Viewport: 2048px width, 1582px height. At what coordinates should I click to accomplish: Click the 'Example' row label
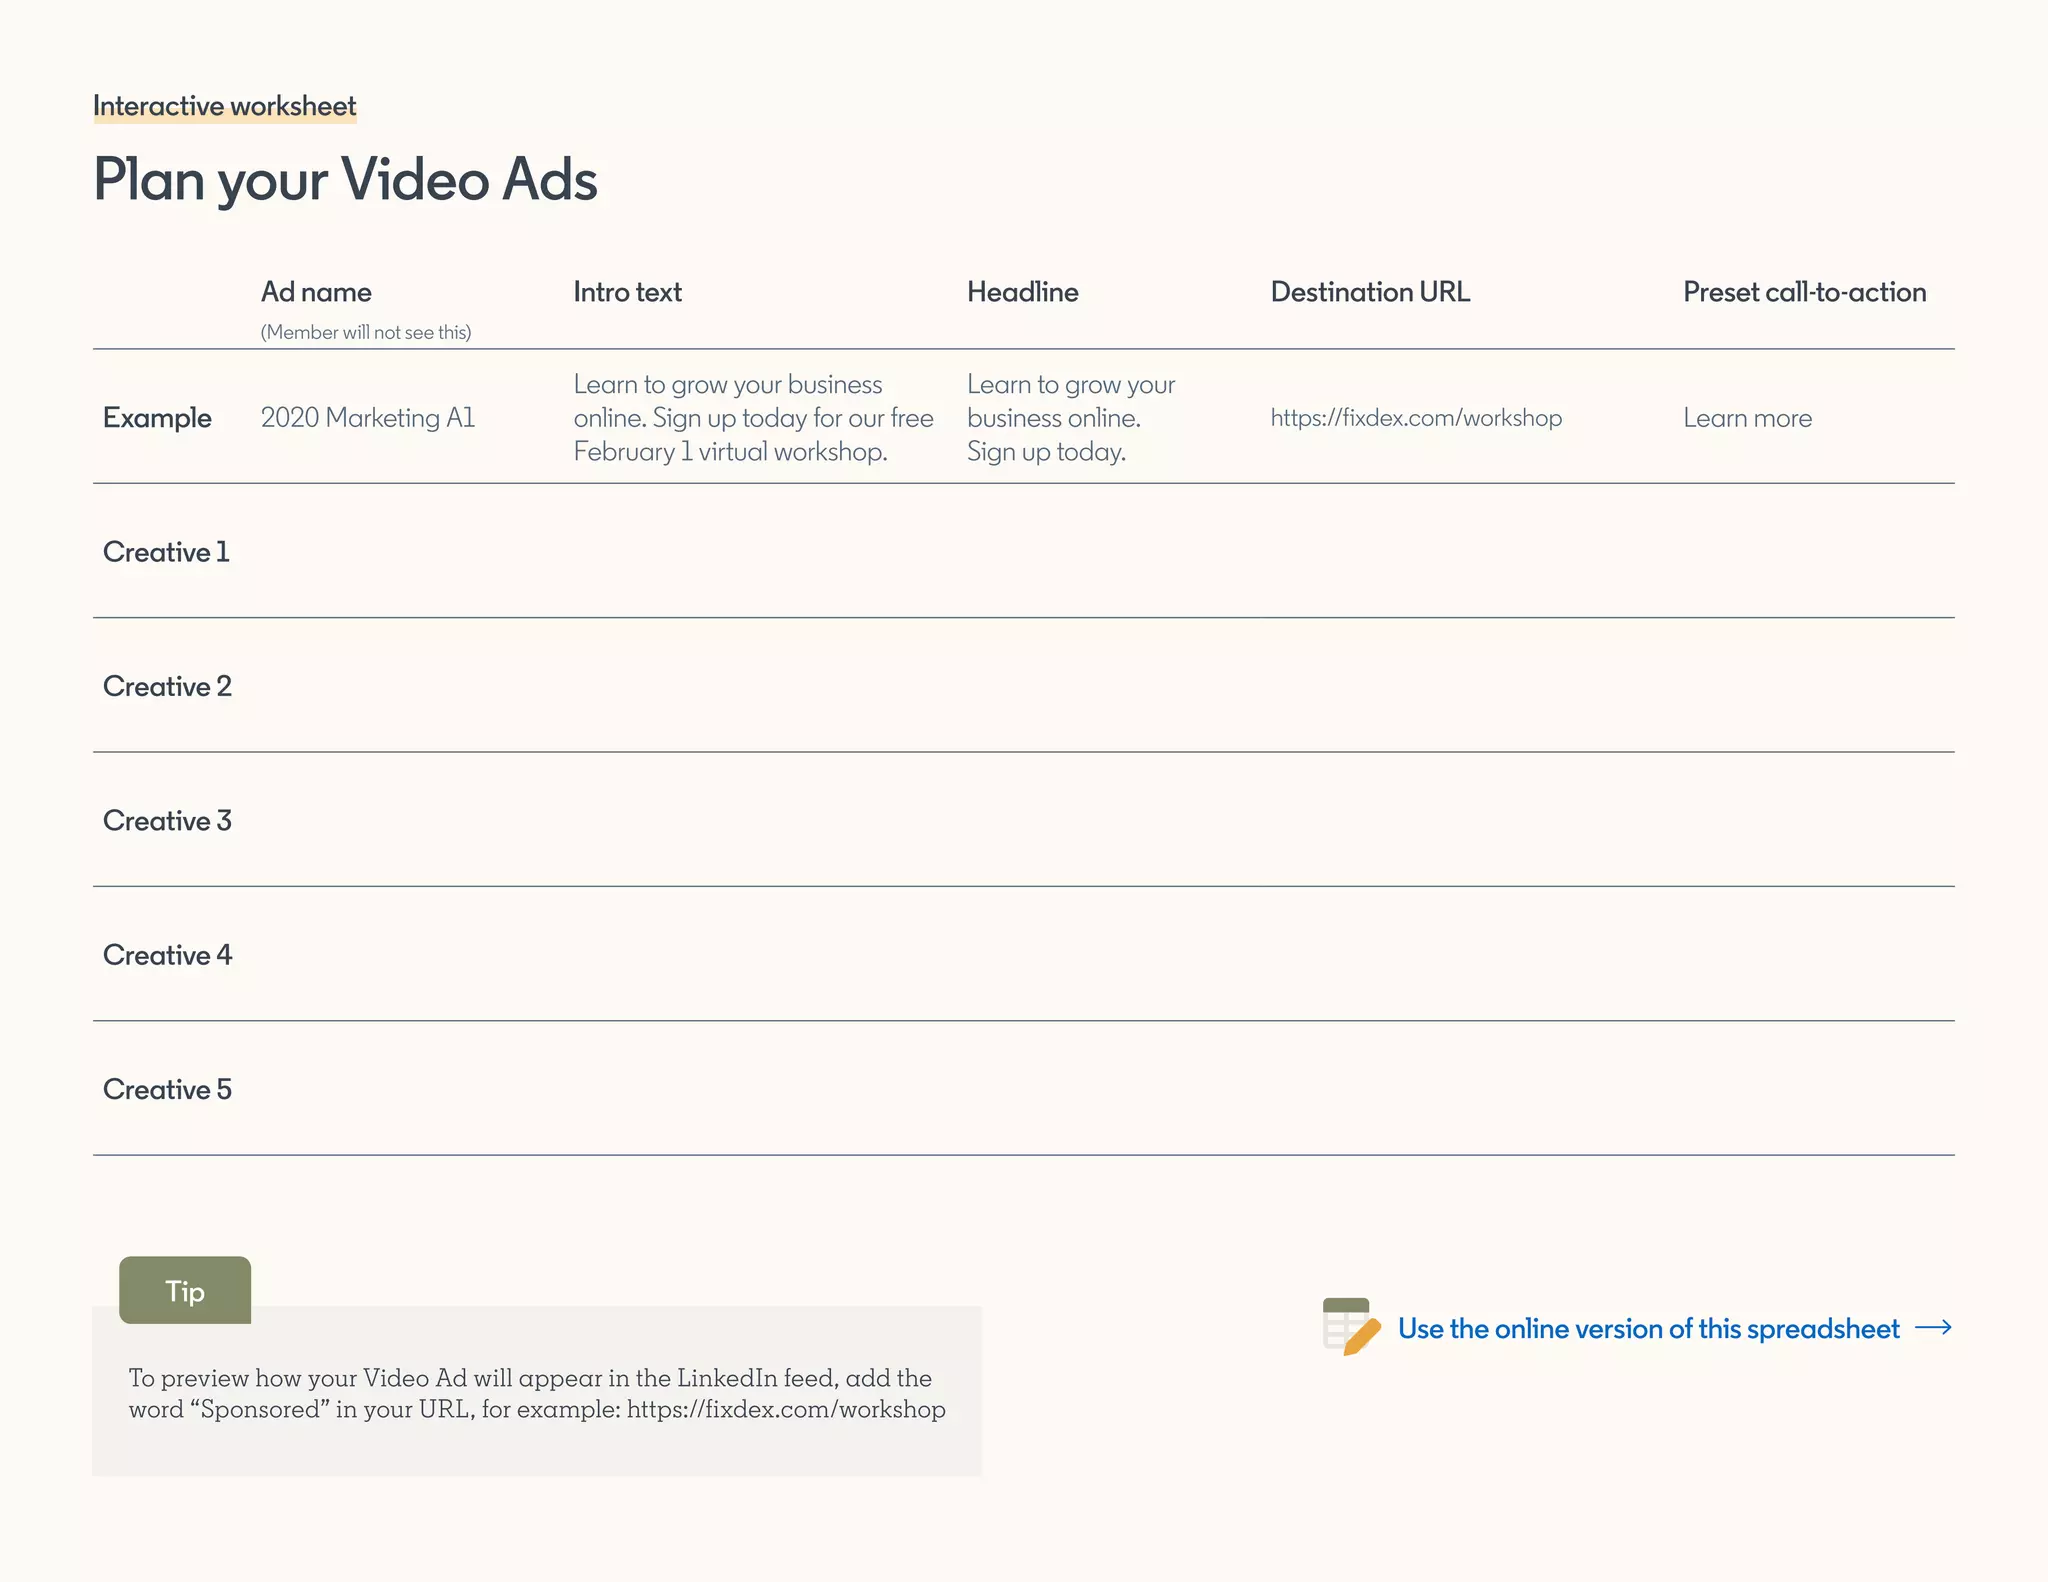point(157,418)
